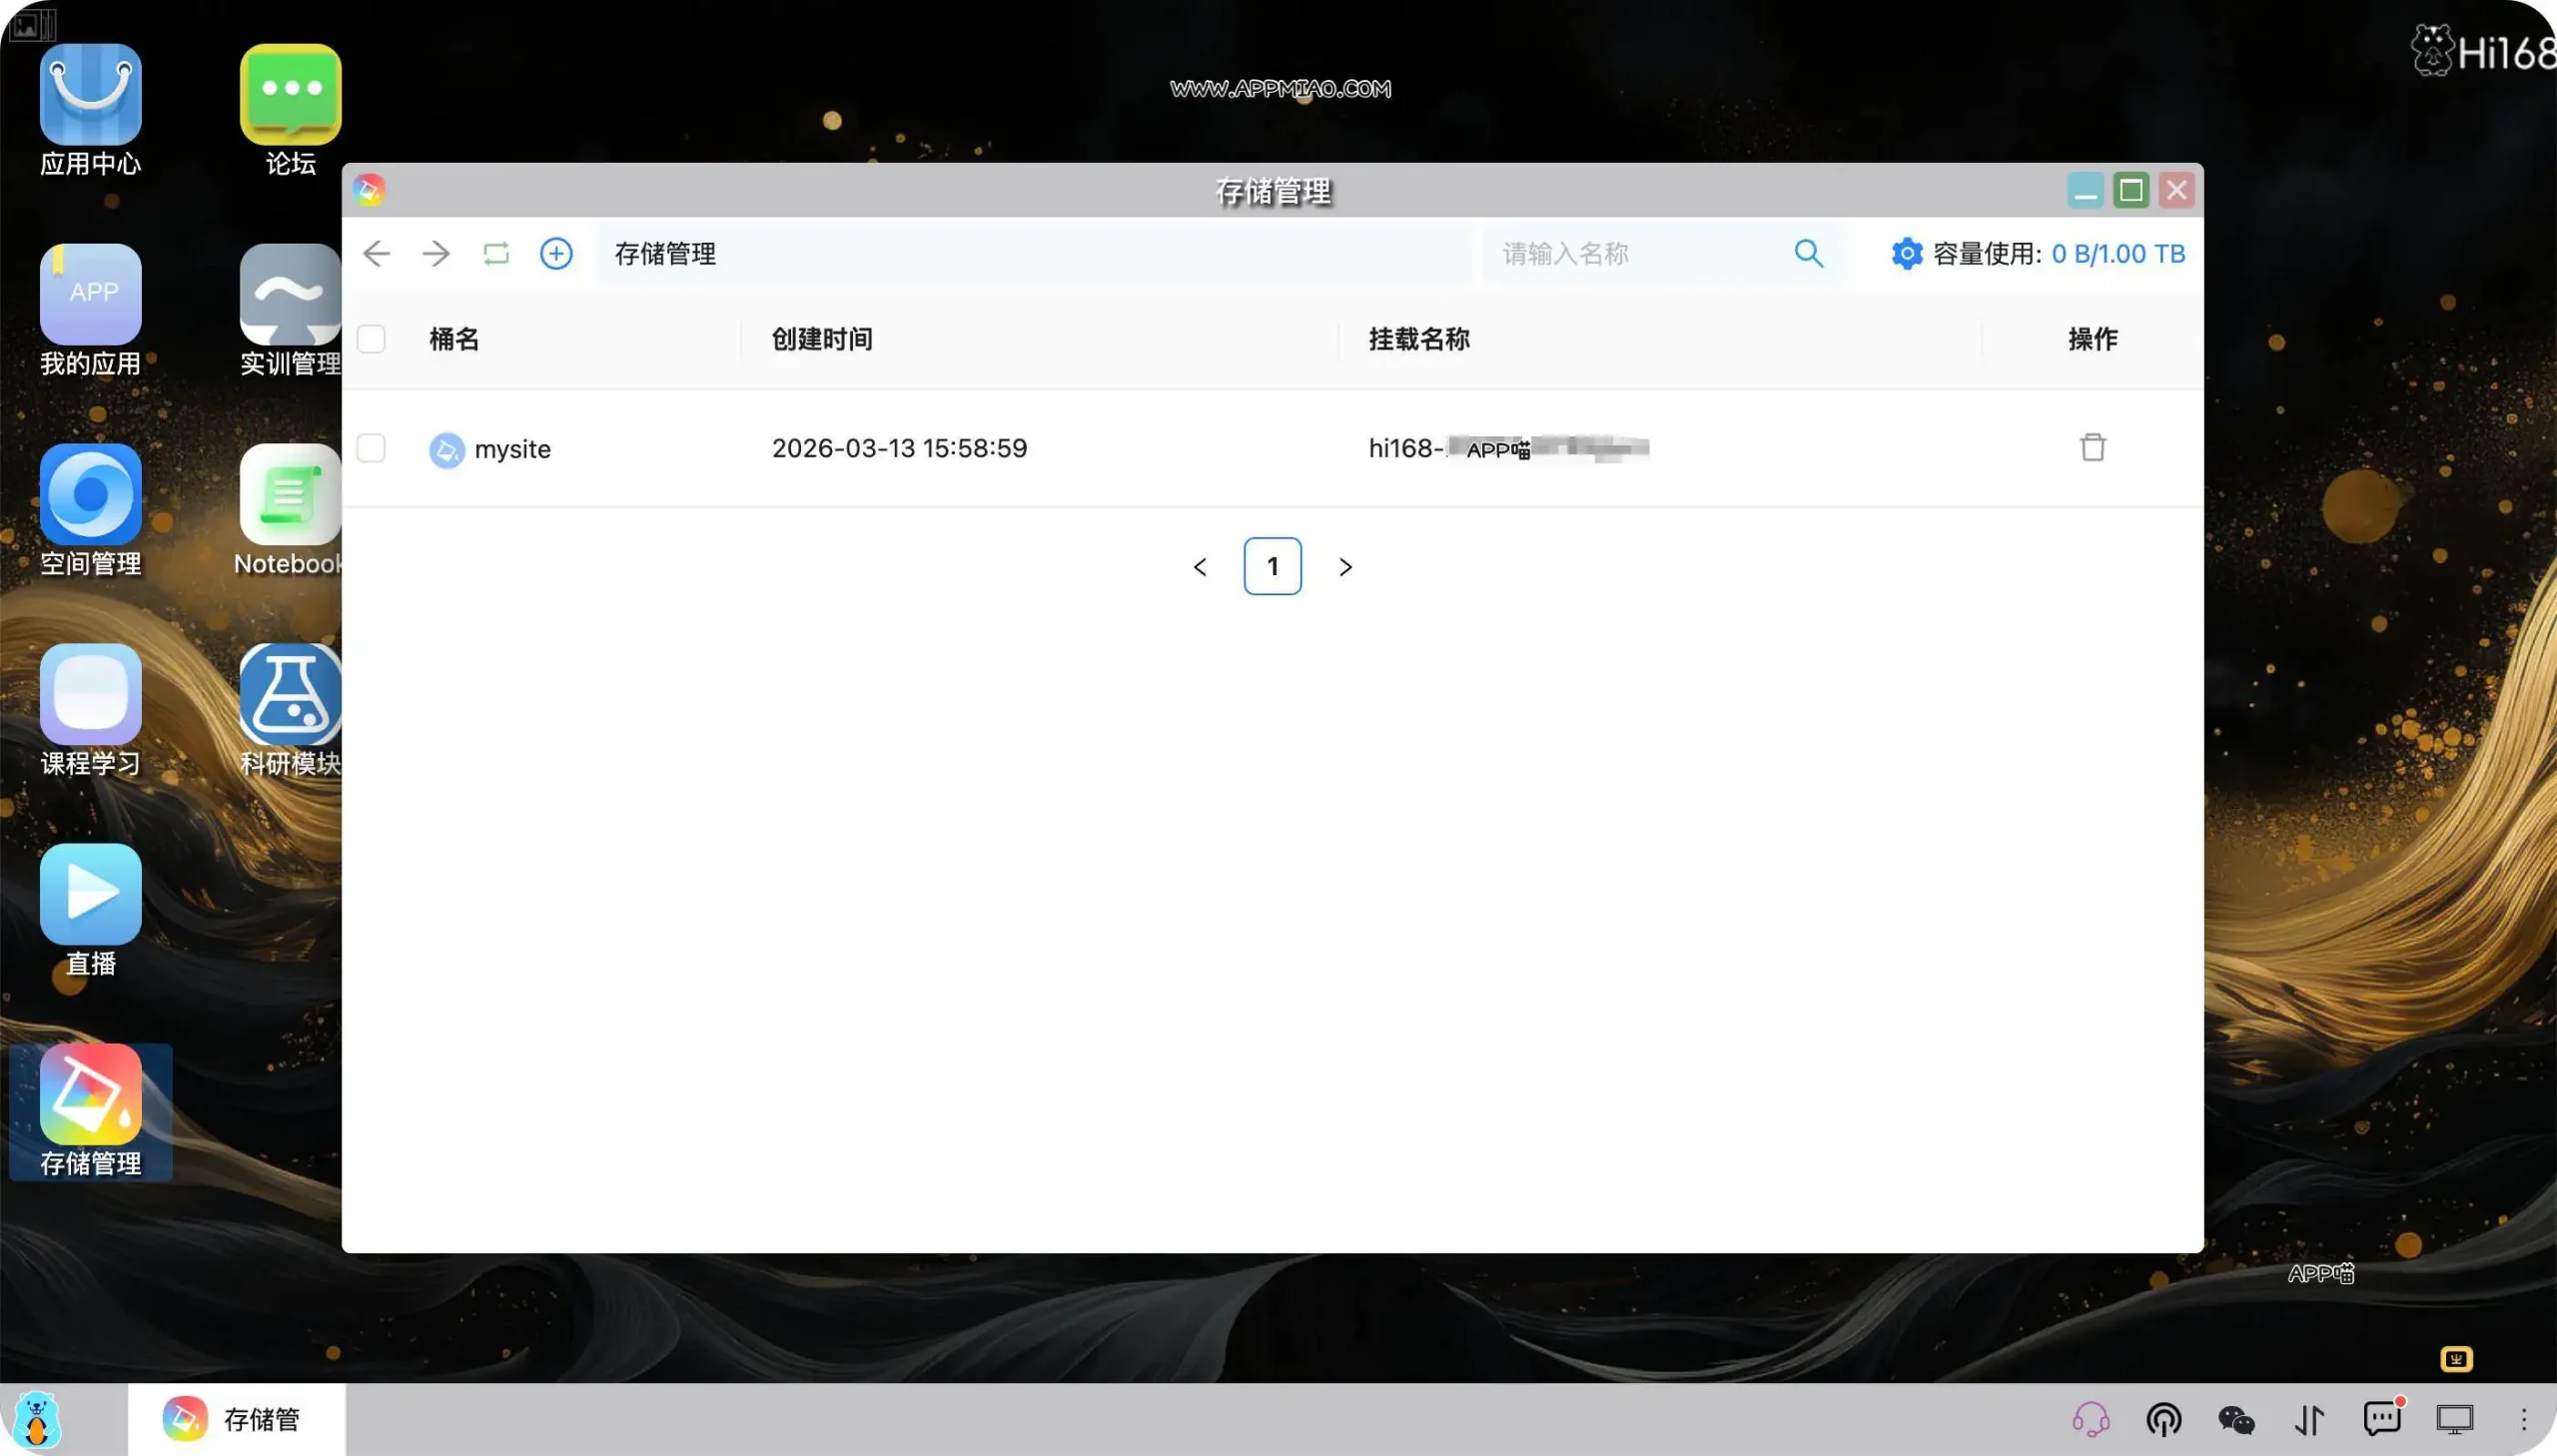Click the search magnifier icon
This screenshot has width=2557, height=1456.
(1808, 254)
